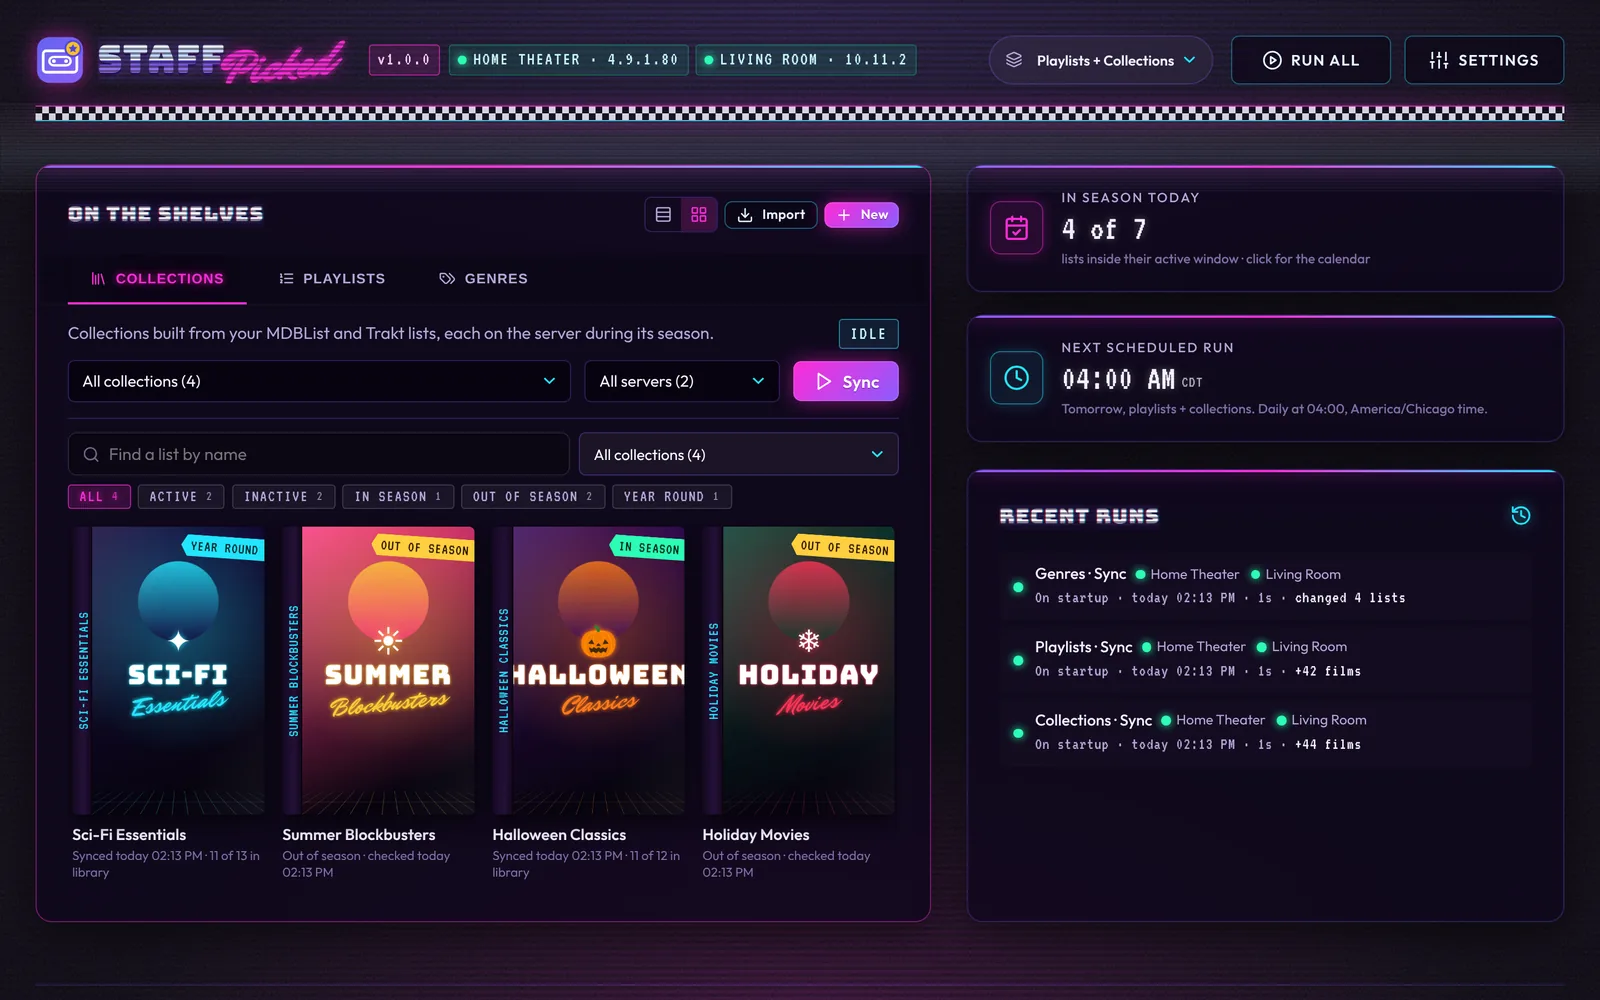1600x1000 pixels.
Task: Click the magnifier icon in search field
Action: pyautogui.click(x=91, y=455)
